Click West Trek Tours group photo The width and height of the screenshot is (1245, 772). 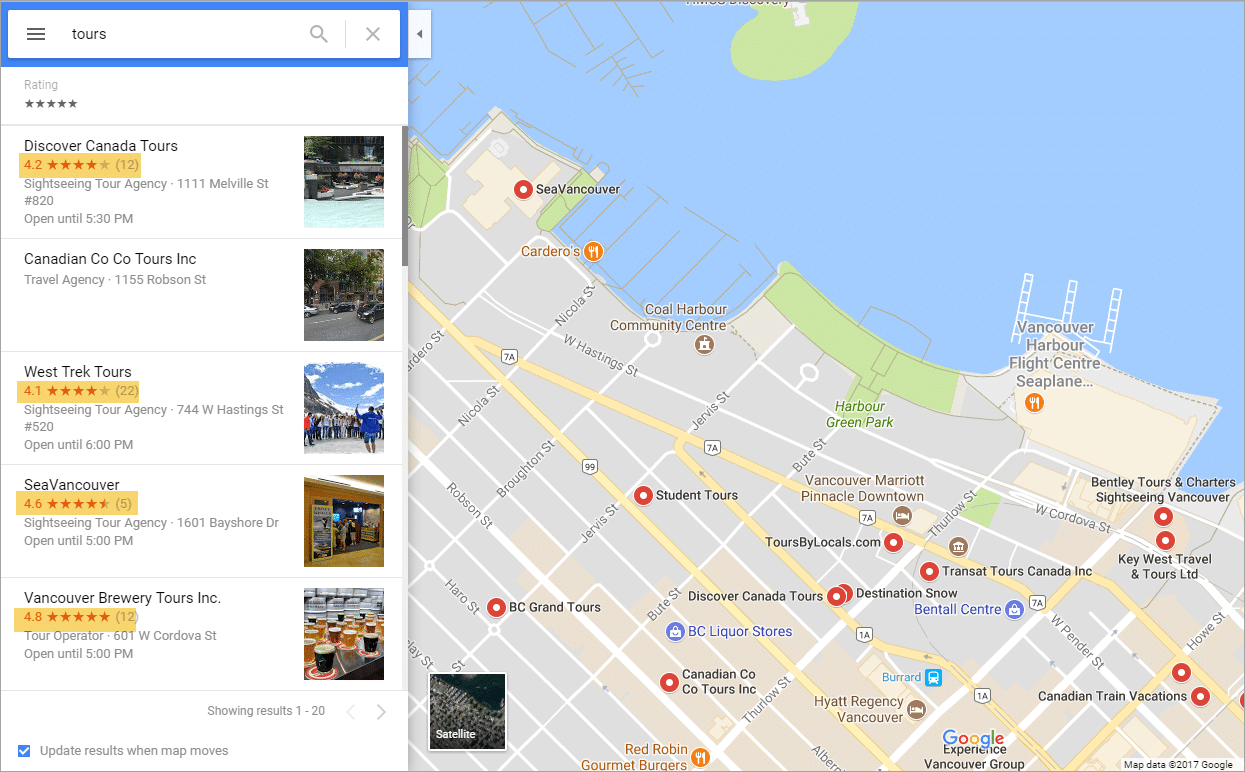[344, 408]
